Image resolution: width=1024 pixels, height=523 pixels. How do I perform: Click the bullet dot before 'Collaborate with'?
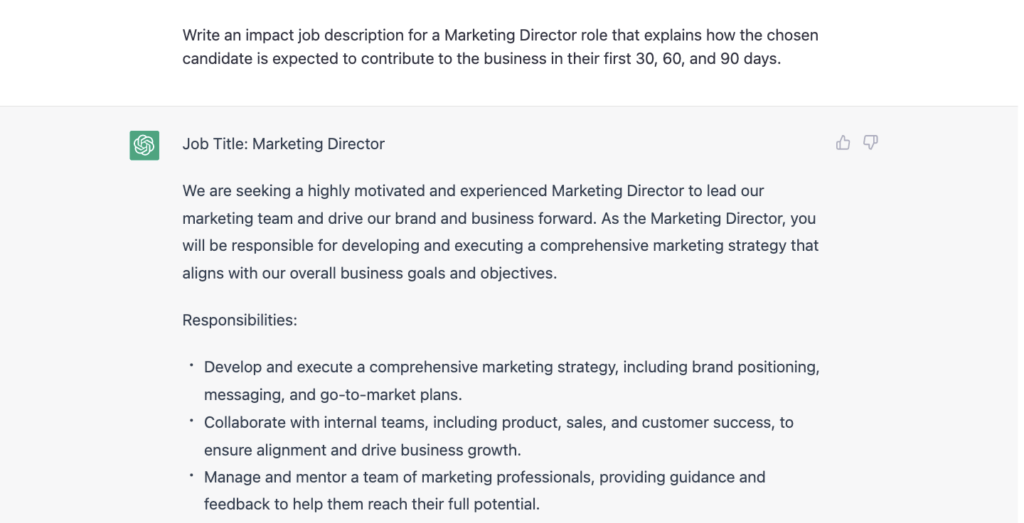[191, 421]
